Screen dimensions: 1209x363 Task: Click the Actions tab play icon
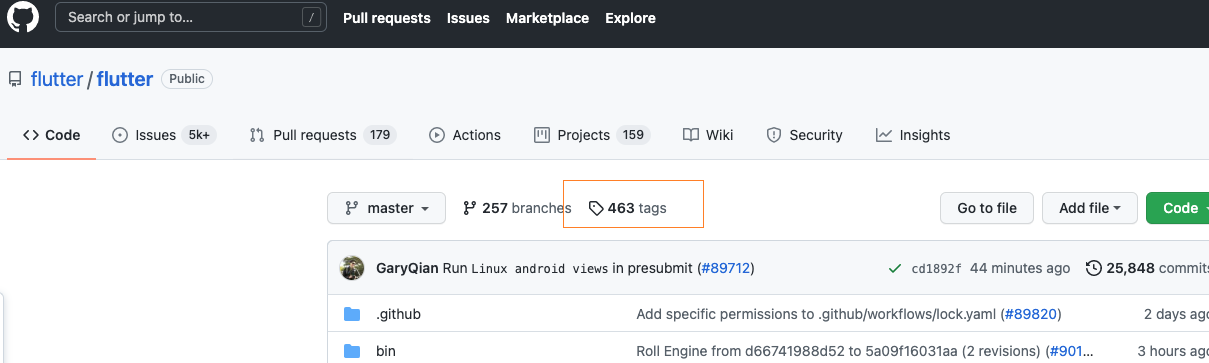click(x=437, y=135)
